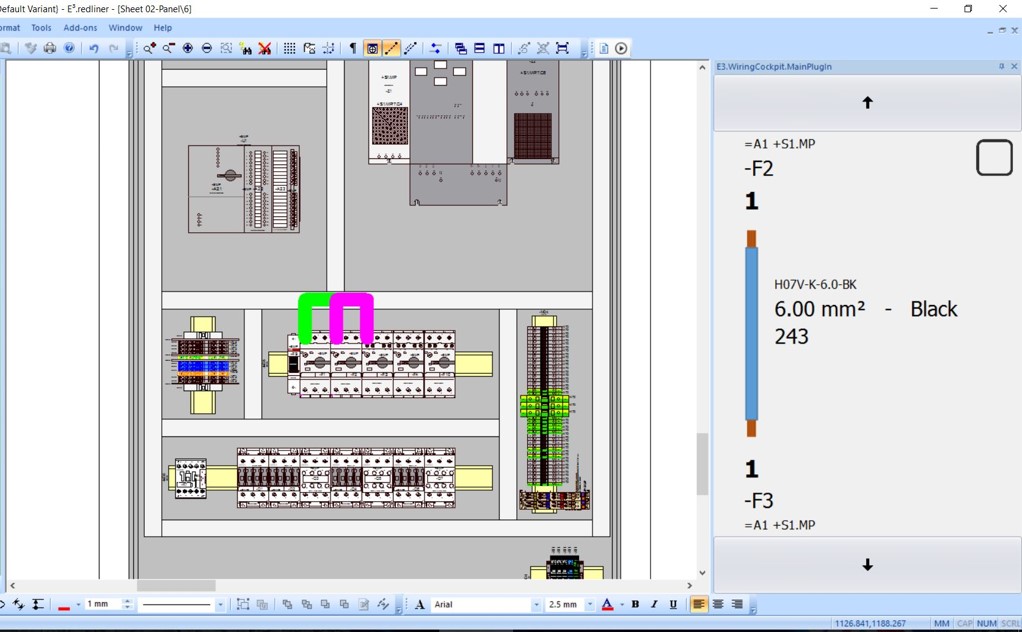This screenshot has width=1022, height=632.
Task: Click the Undo arrow icon
Action: 93,48
